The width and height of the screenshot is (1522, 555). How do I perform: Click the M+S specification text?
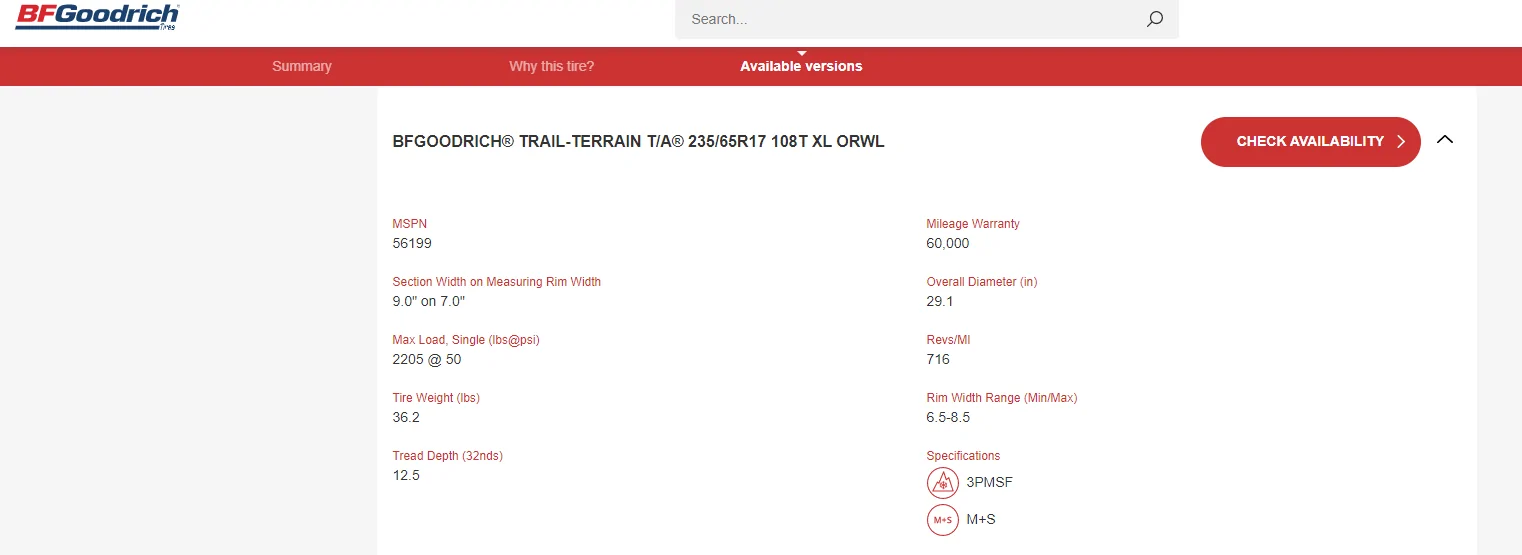(x=980, y=520)
